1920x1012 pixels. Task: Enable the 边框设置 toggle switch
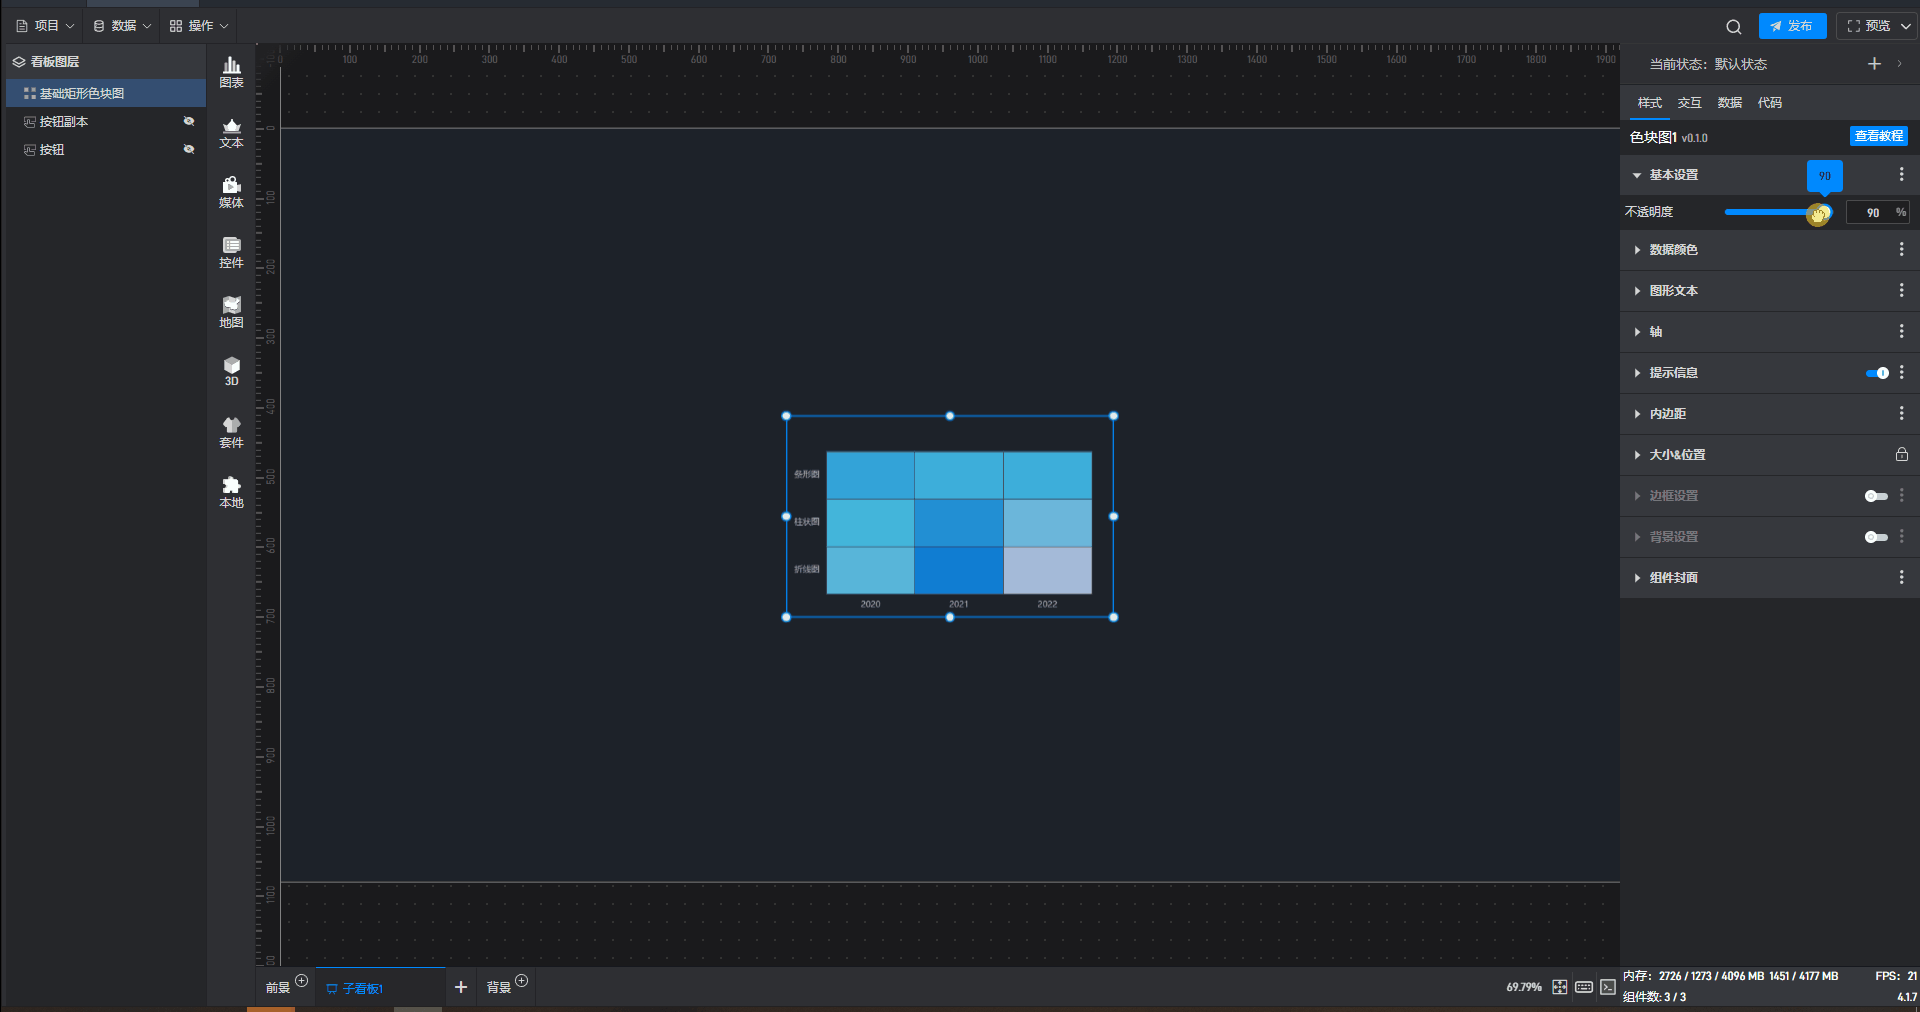pyautogui.click(x=1876, y=496)
